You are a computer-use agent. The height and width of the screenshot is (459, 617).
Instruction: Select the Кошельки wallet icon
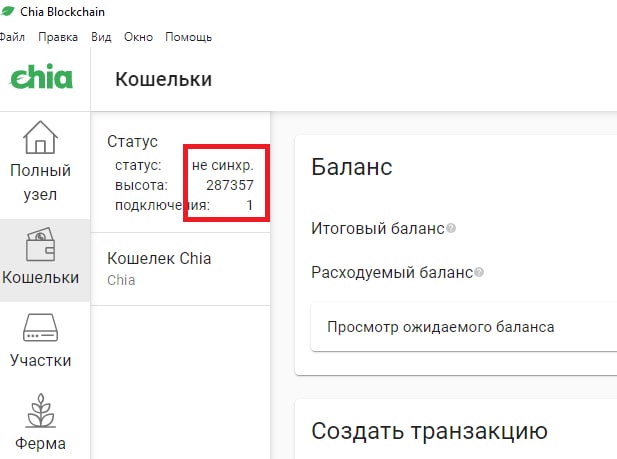(41, 244)
